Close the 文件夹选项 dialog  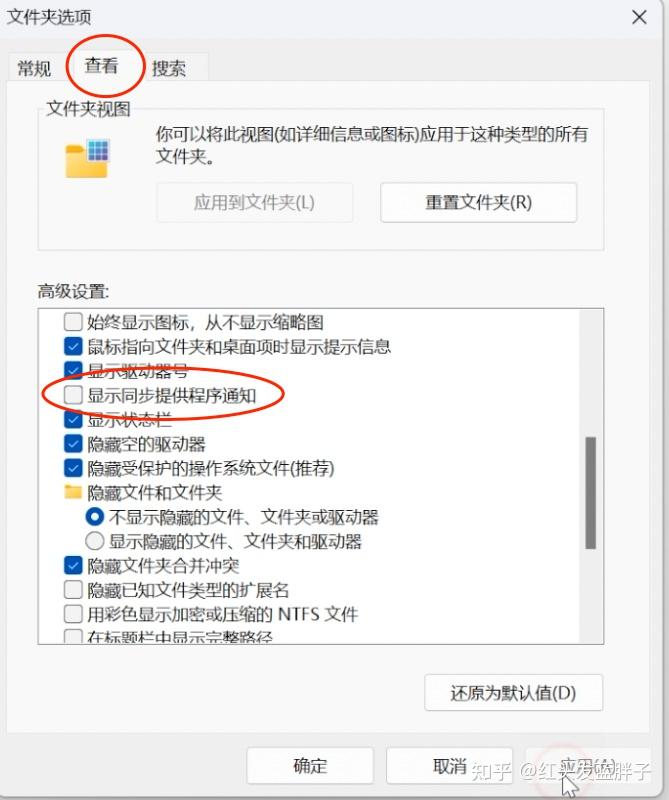pyautogui.click(x=639, y=17)
